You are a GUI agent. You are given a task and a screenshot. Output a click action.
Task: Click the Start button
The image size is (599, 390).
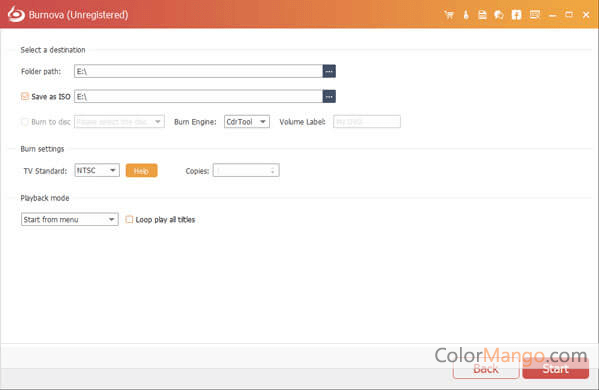click(555, 369)
